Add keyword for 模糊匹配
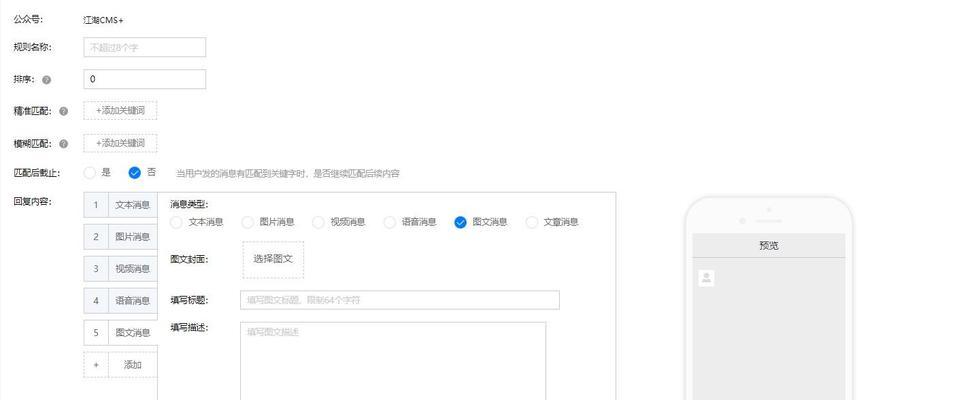953x400 pixels. [120, 143]
